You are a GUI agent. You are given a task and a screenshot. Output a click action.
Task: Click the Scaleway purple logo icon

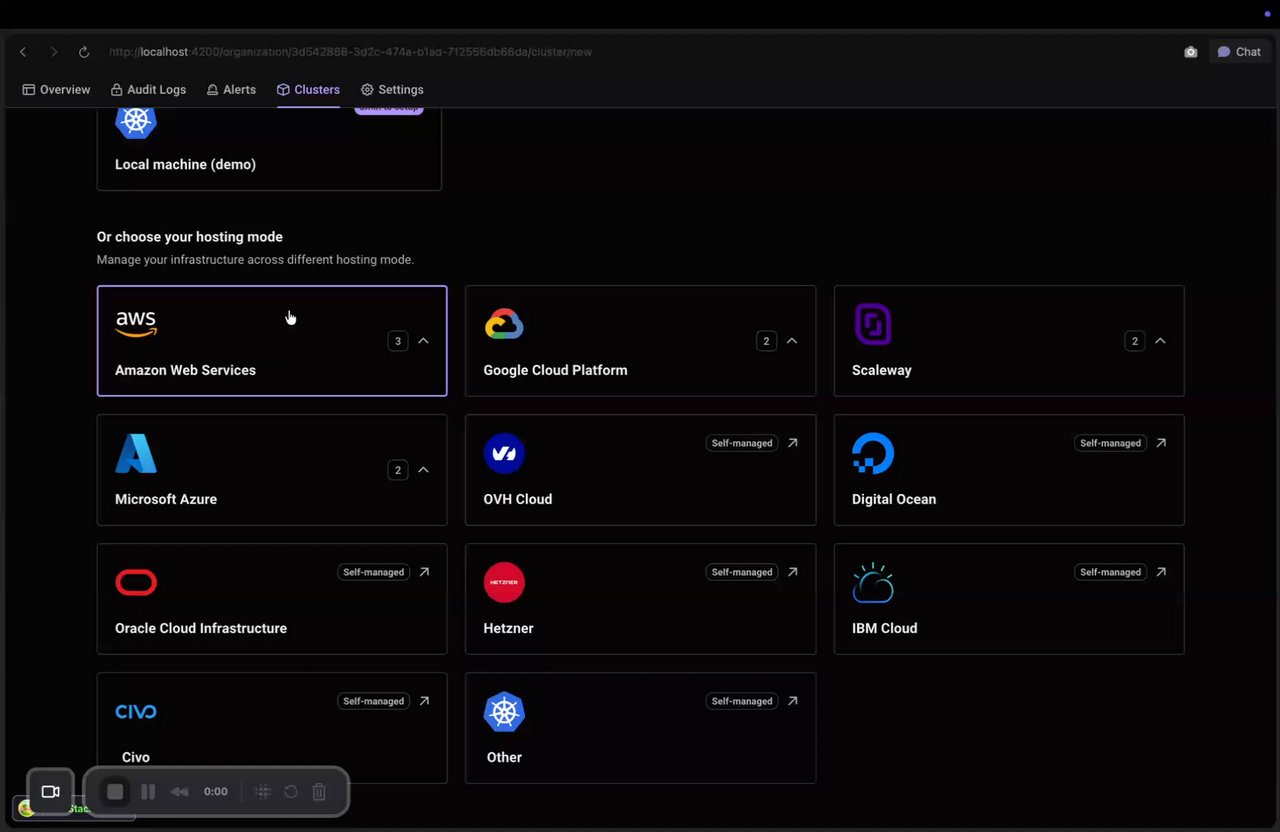[x=873, y=324]
